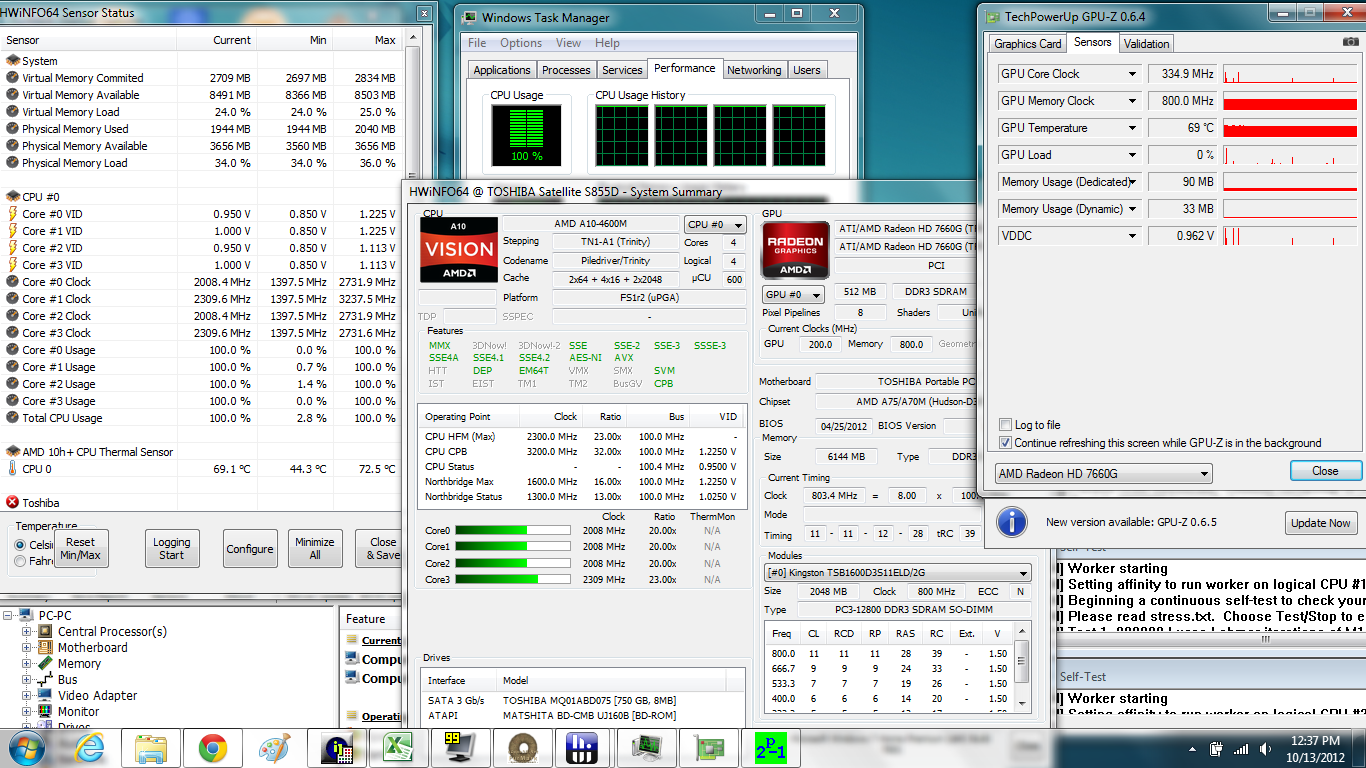
Task: Select the Fahrenheit temperature radio button
Action: tap(21, 562)
